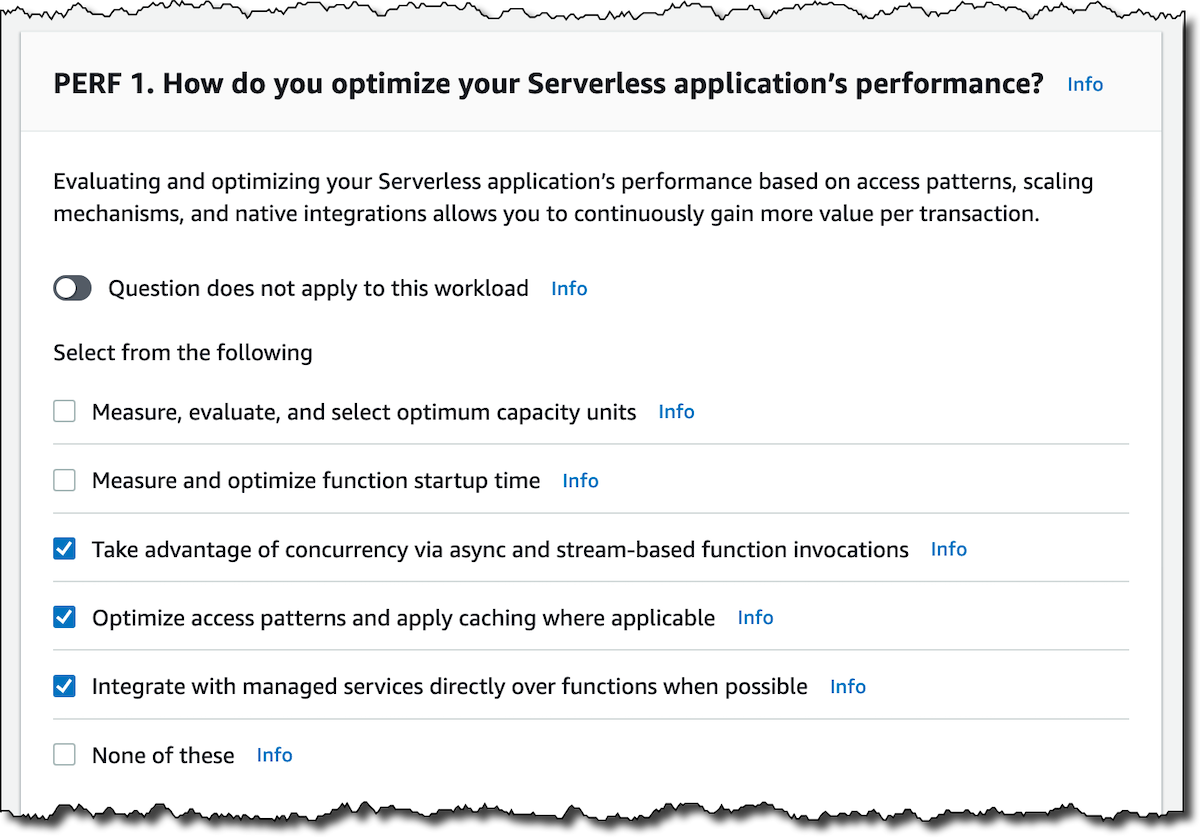Open Info for caching where applicable option

(755, 618)
